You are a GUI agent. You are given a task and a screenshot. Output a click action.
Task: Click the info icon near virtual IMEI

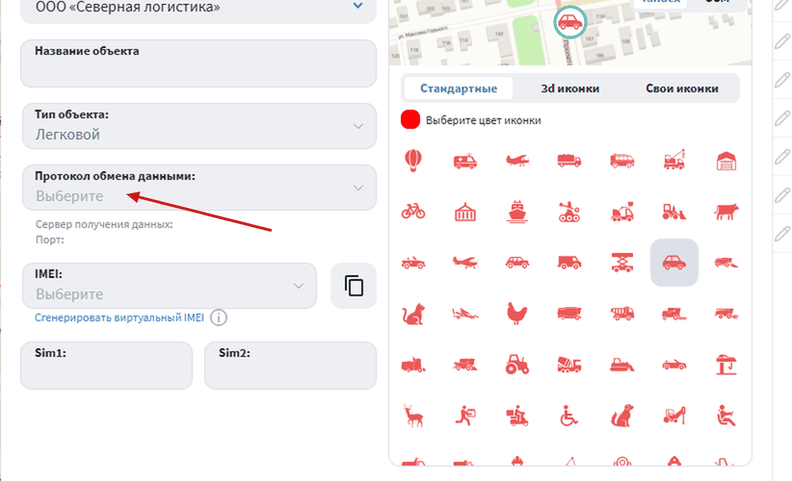218,318
